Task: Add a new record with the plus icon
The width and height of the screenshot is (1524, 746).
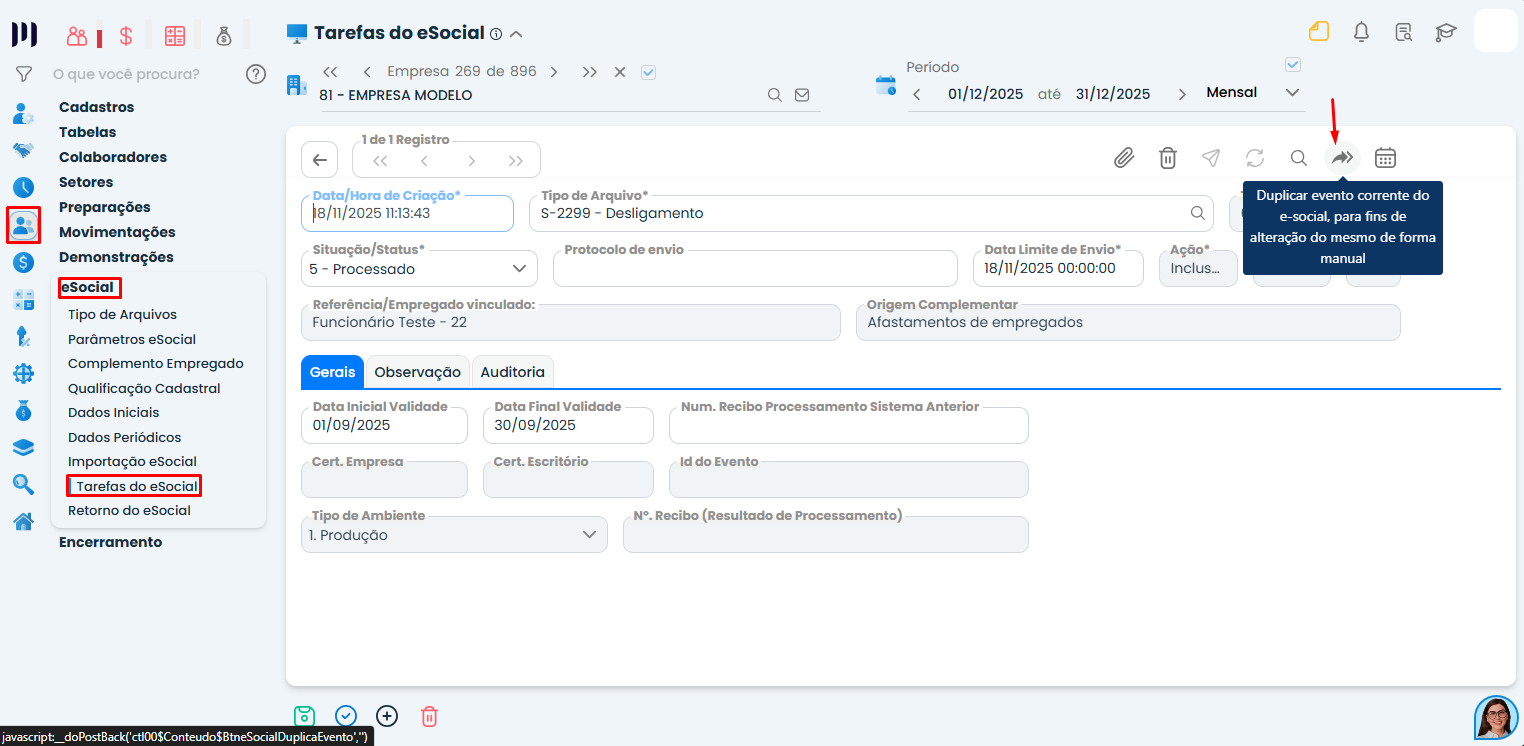Action: tap(387, 716)
